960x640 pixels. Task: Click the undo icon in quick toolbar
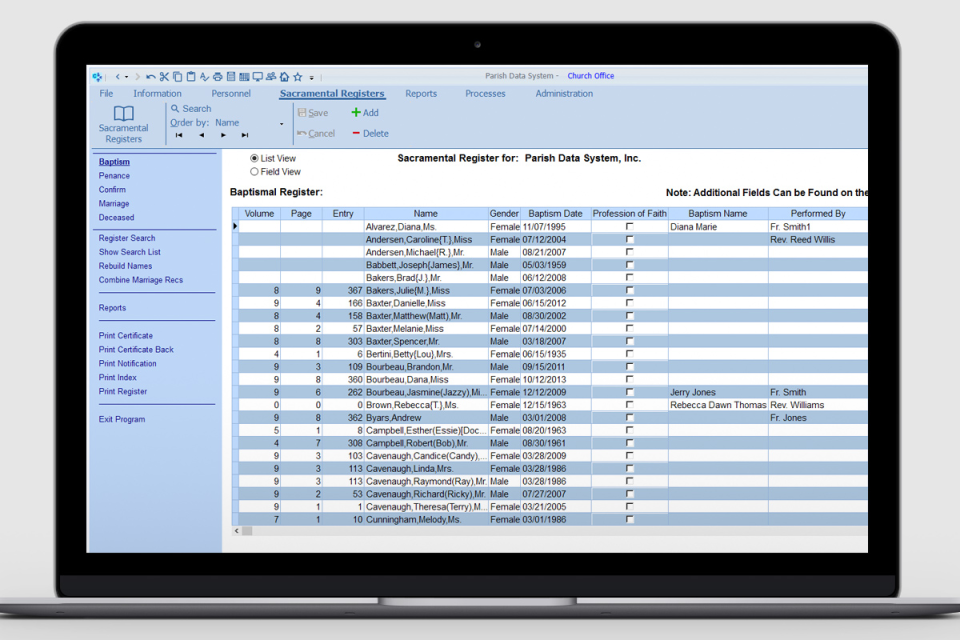pyautogui.click(x=151, y=77)
